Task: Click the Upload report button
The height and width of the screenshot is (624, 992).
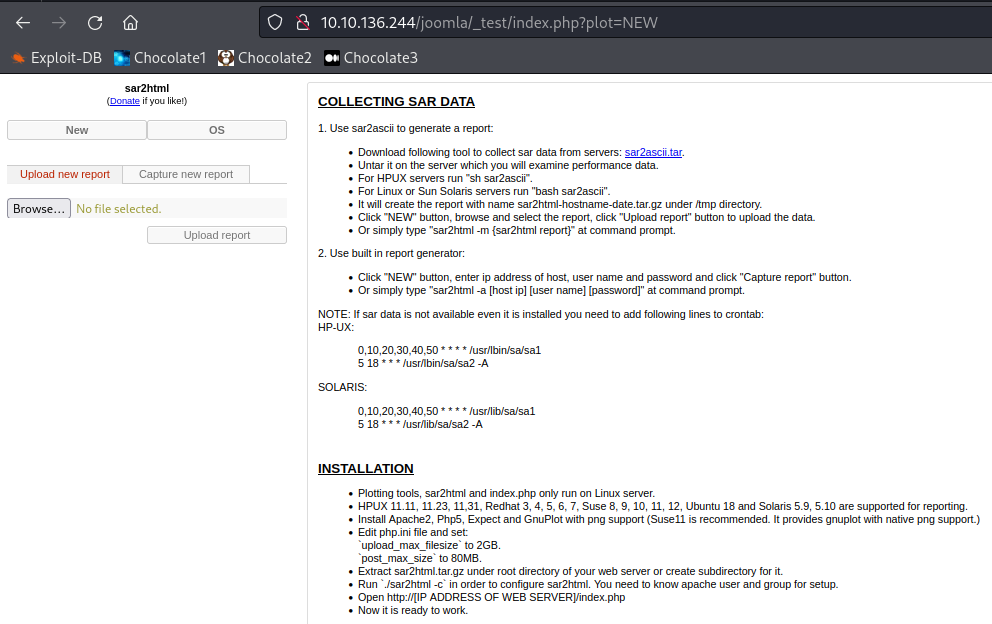Action: click(217, 235)
